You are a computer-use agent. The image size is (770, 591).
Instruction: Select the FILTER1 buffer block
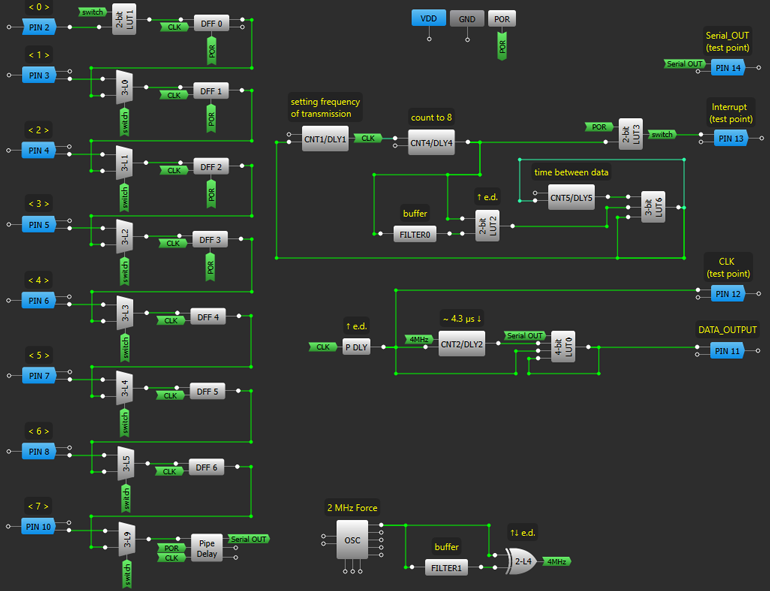pyautogui.click(x=446, y=567)
